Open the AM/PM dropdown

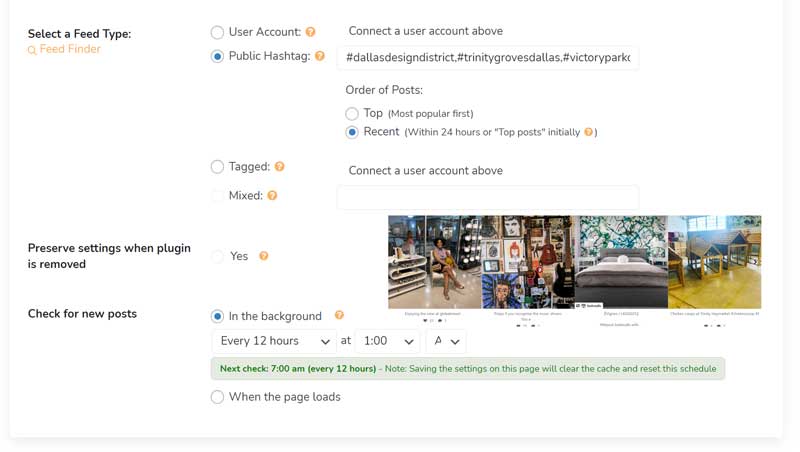(x=446, y=341)
